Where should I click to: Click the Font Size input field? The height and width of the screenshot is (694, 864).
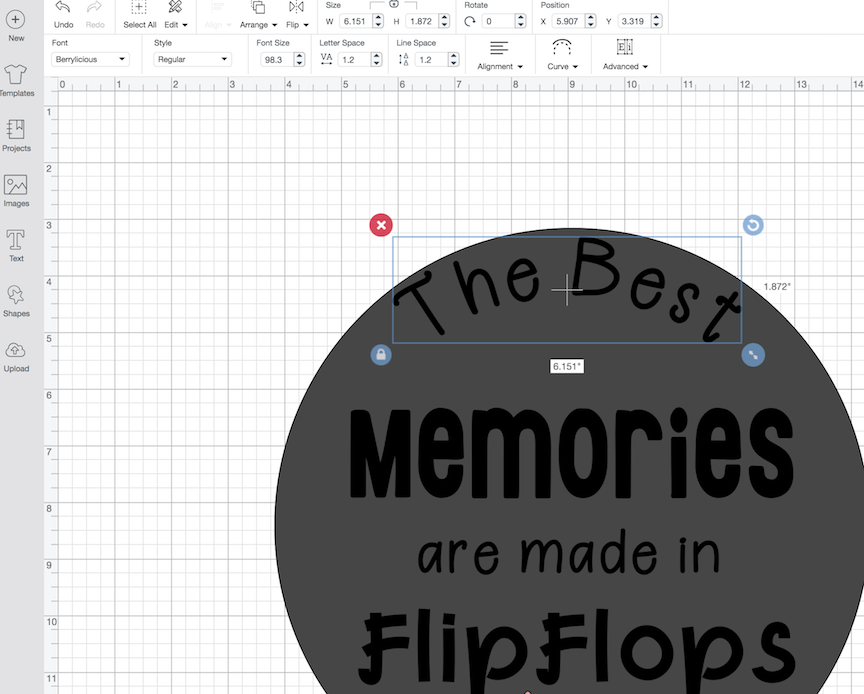coord(277,60)
